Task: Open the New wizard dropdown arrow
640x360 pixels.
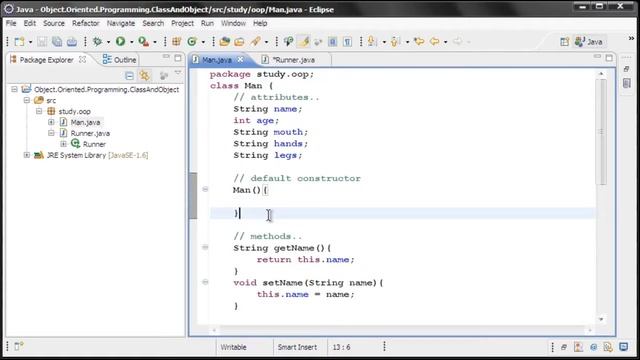Action: click(x=30, y=42)
